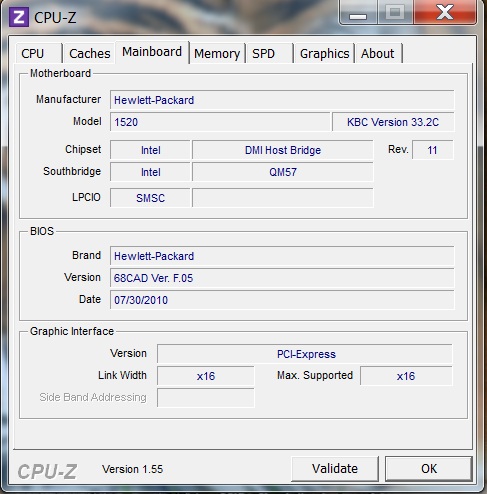Viewport: 487px width, 494px height.
Task: Click the Southbridge label
Action: (x=72, y=171)
